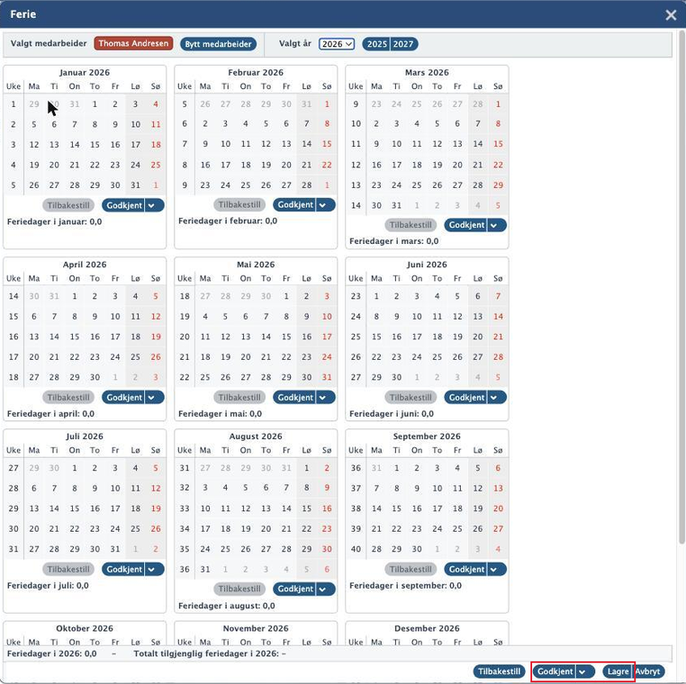Click week number 25 in Juni 2026
This screenshot has height=684, width=686.
point(356,337)
